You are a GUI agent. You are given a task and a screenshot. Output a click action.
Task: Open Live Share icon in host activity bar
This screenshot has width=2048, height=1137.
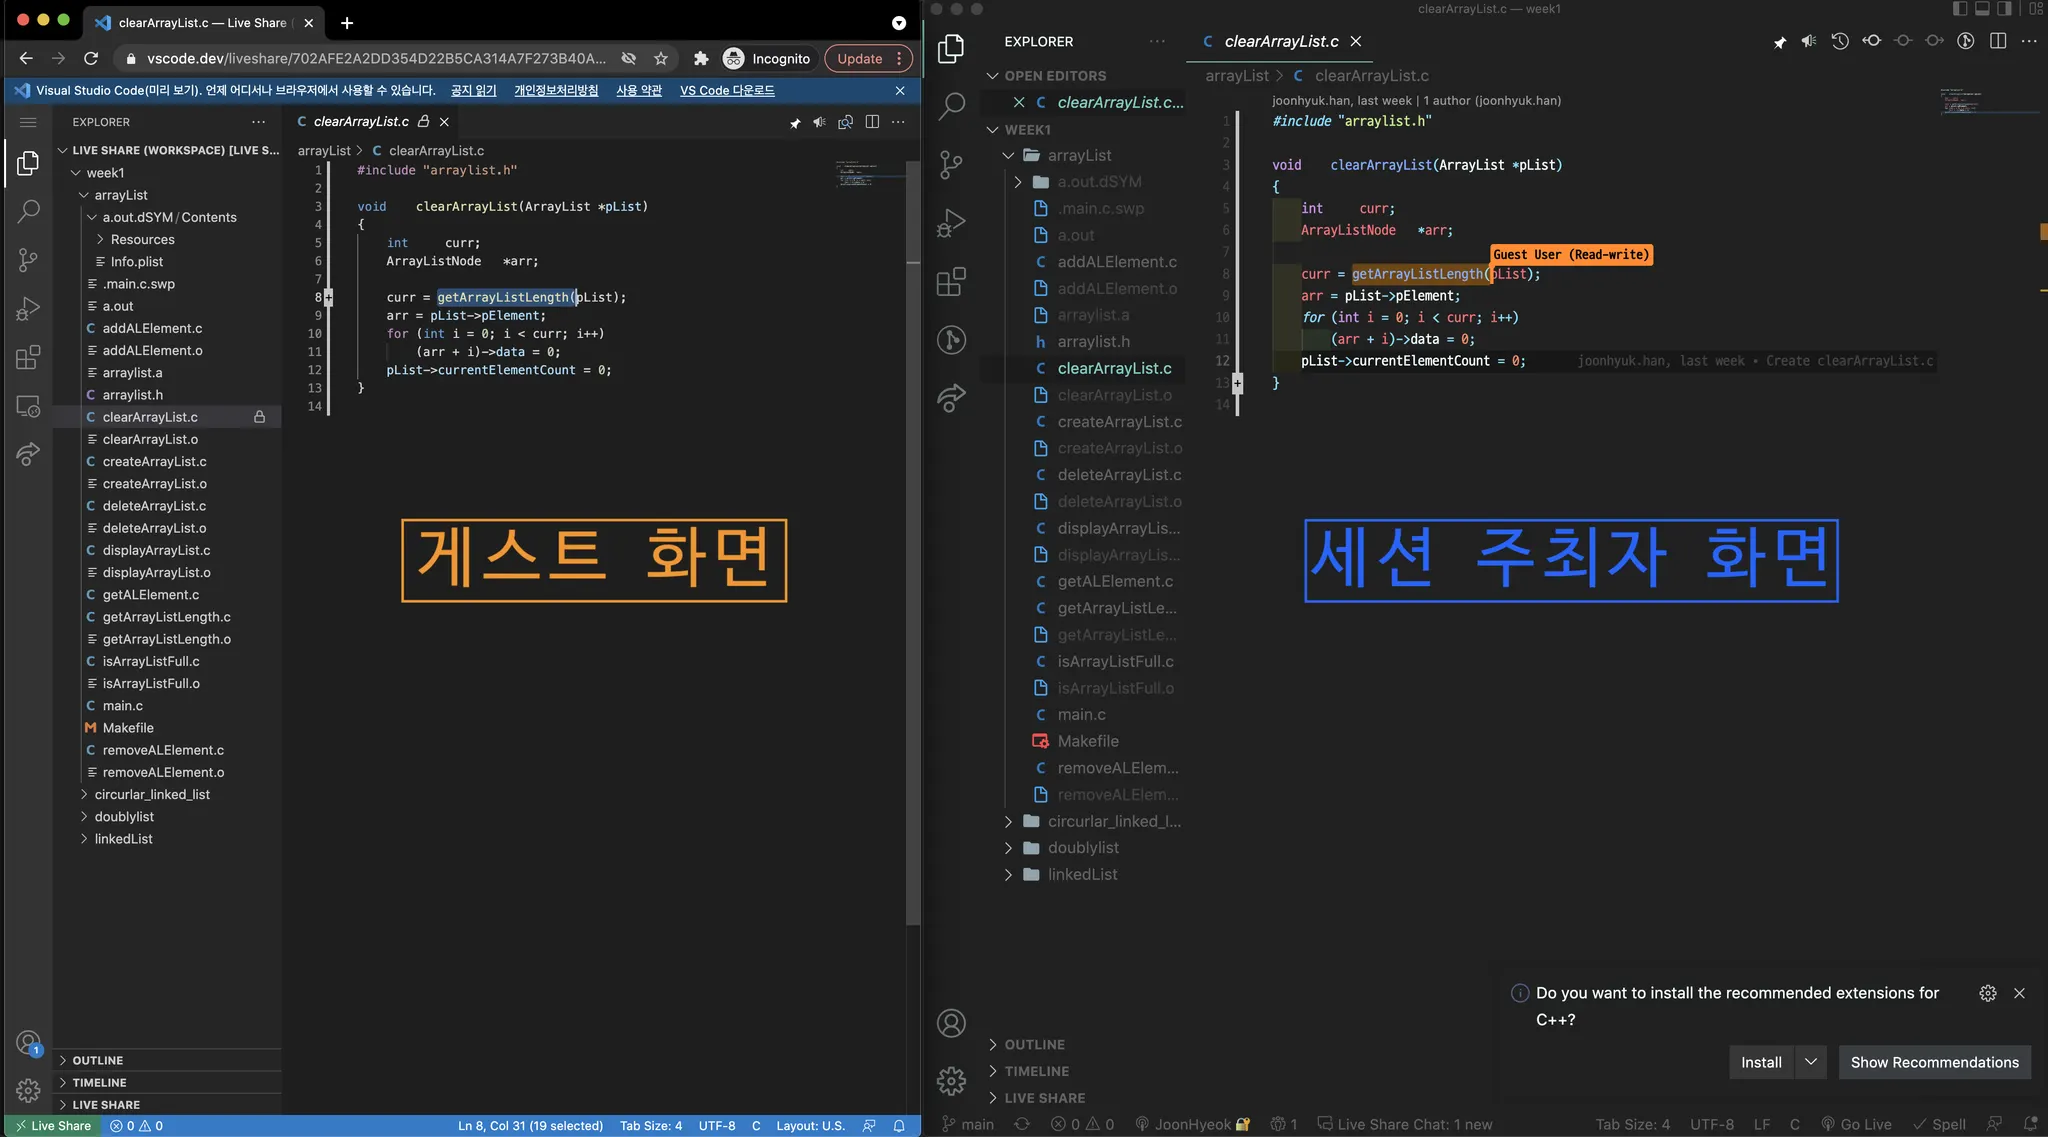tap(951, 398)
